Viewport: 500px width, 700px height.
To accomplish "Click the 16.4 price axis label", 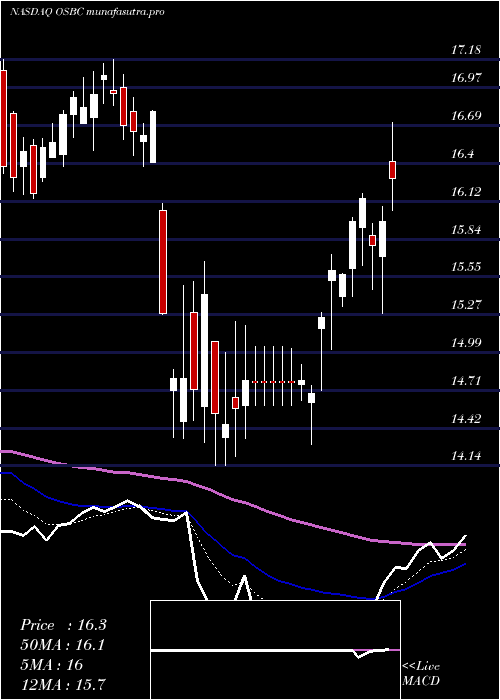I will [462, 154].
